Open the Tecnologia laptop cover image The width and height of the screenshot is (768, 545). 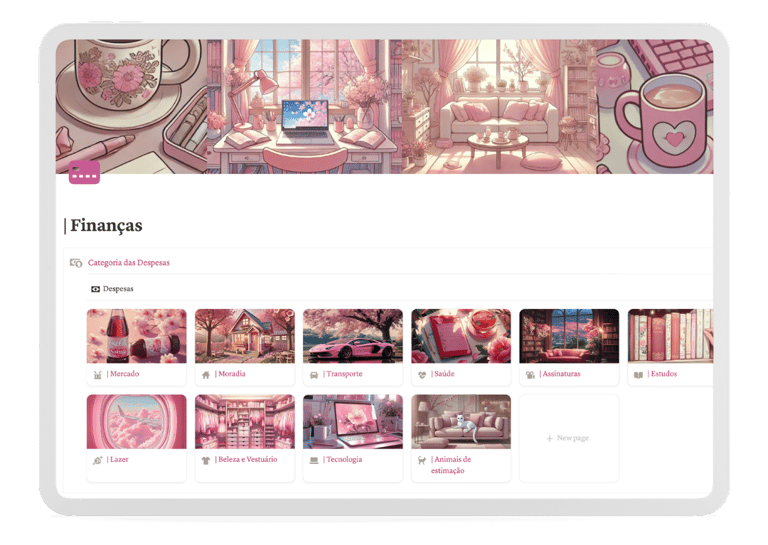tap(353, 422)
